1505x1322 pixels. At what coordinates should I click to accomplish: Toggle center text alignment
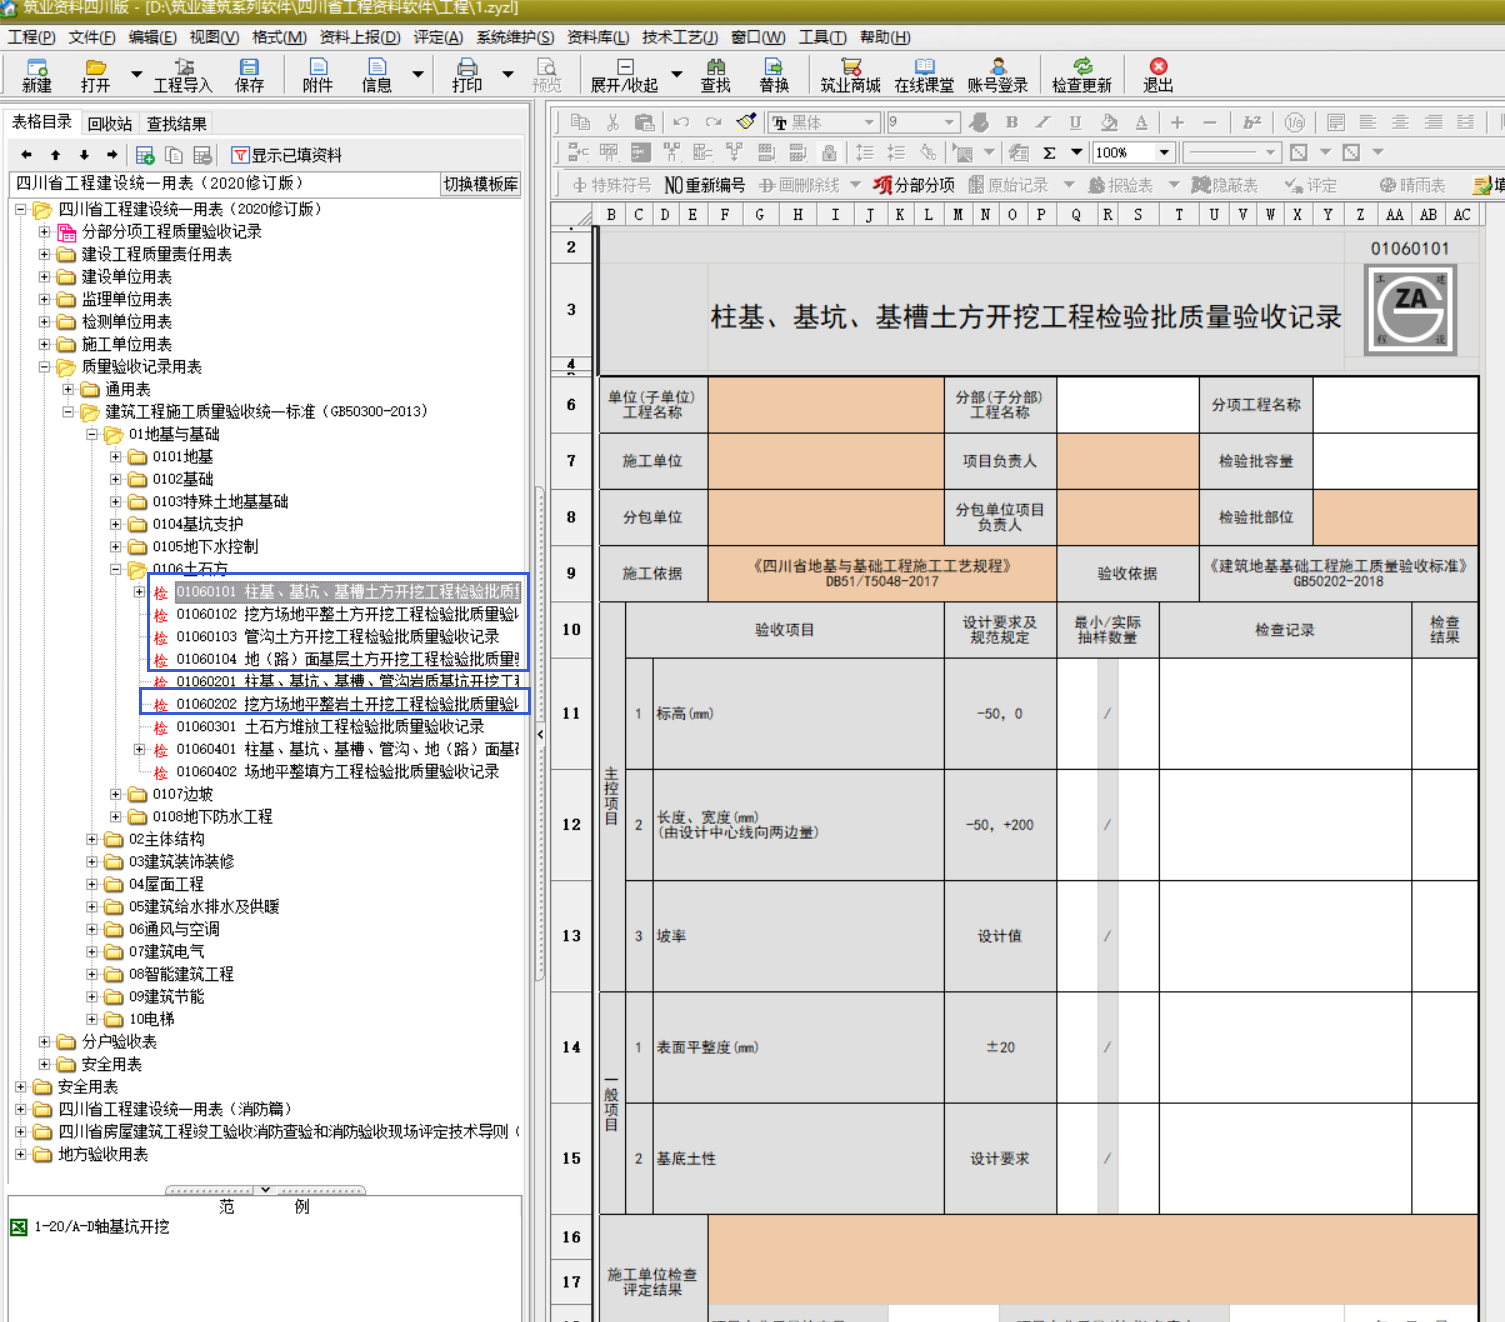pyautogui.click(x=1400, y=122)
